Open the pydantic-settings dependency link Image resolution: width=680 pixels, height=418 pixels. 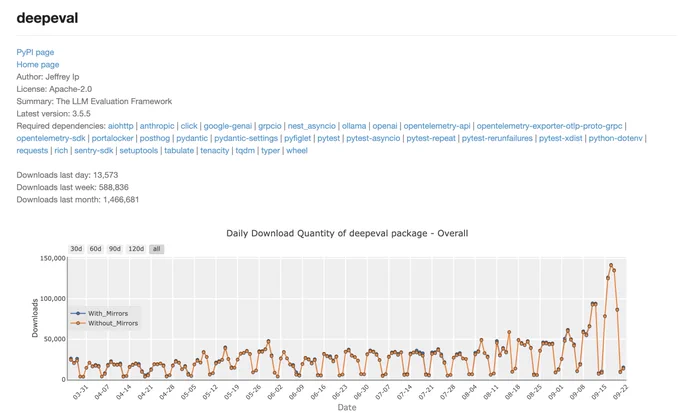tap(246, 138)
